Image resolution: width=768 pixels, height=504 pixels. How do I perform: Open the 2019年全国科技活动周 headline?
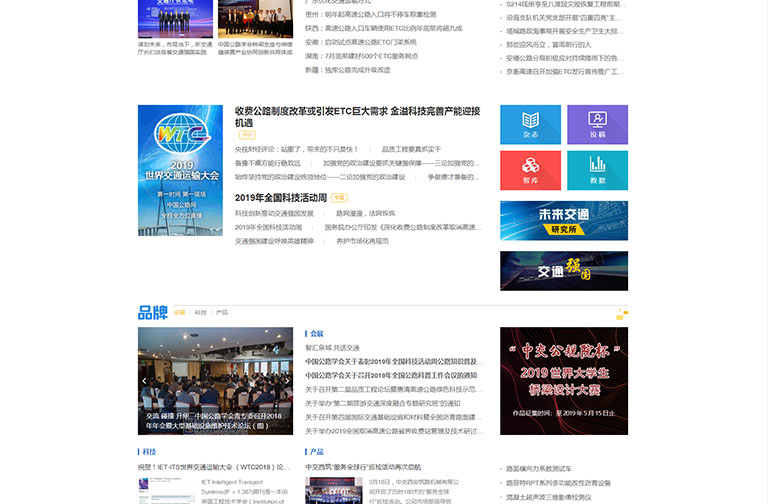tap(281, 198)
